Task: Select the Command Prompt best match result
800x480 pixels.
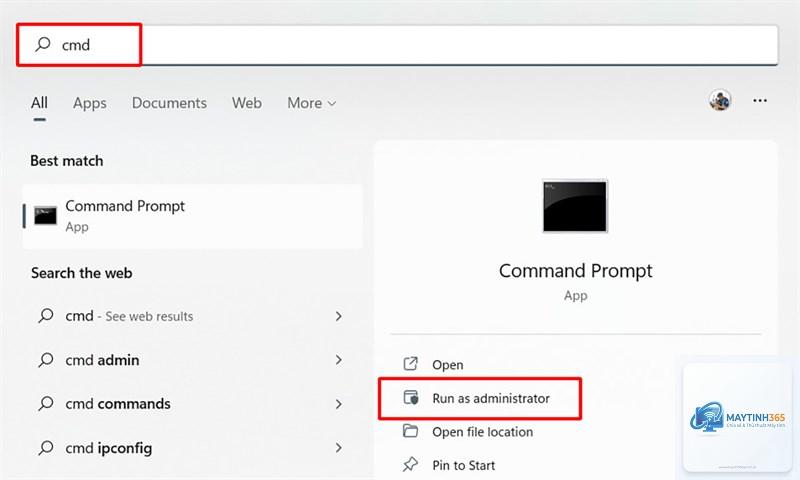Action: pos(192,216)
